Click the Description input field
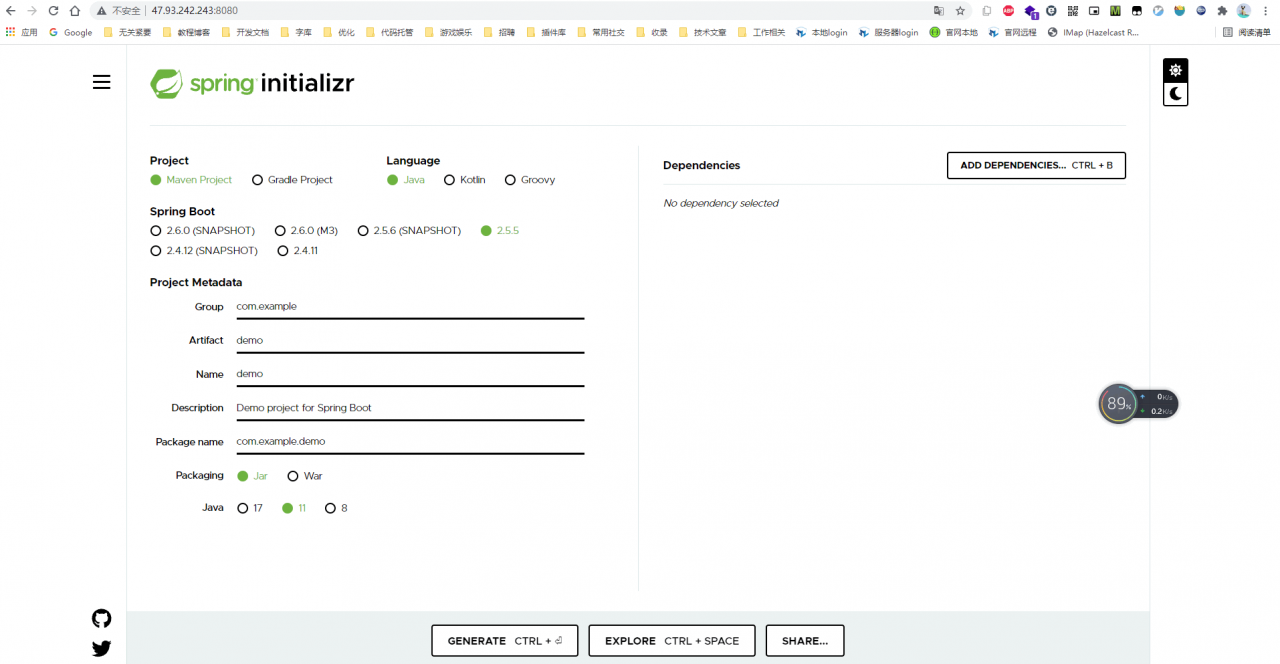Screen dimensions: 1280x664 [410, 408]
